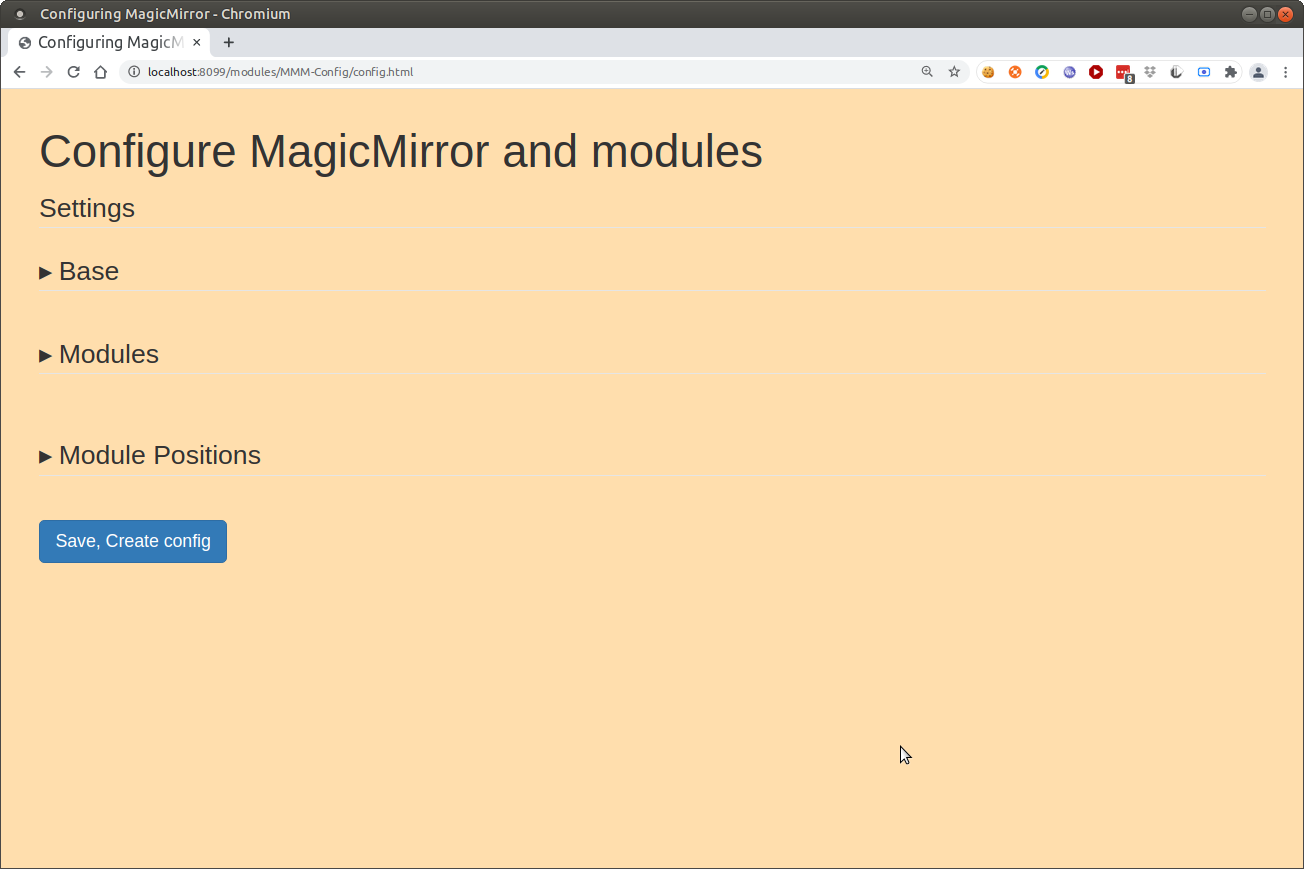View site information icon in address bar
The height and width of the screenshot is (869, 1304).
pyautogui.click(x=134, y=72)
